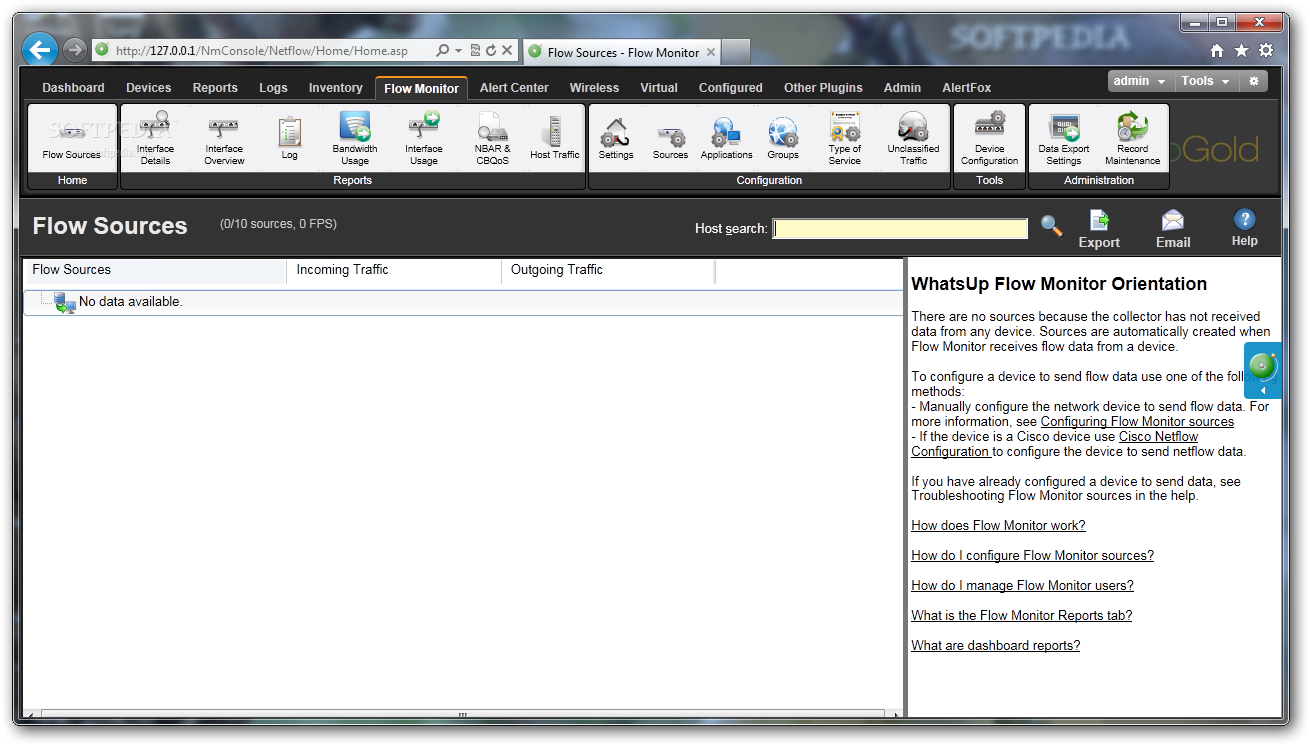Switch to the Virtual tab

(659, 88)
